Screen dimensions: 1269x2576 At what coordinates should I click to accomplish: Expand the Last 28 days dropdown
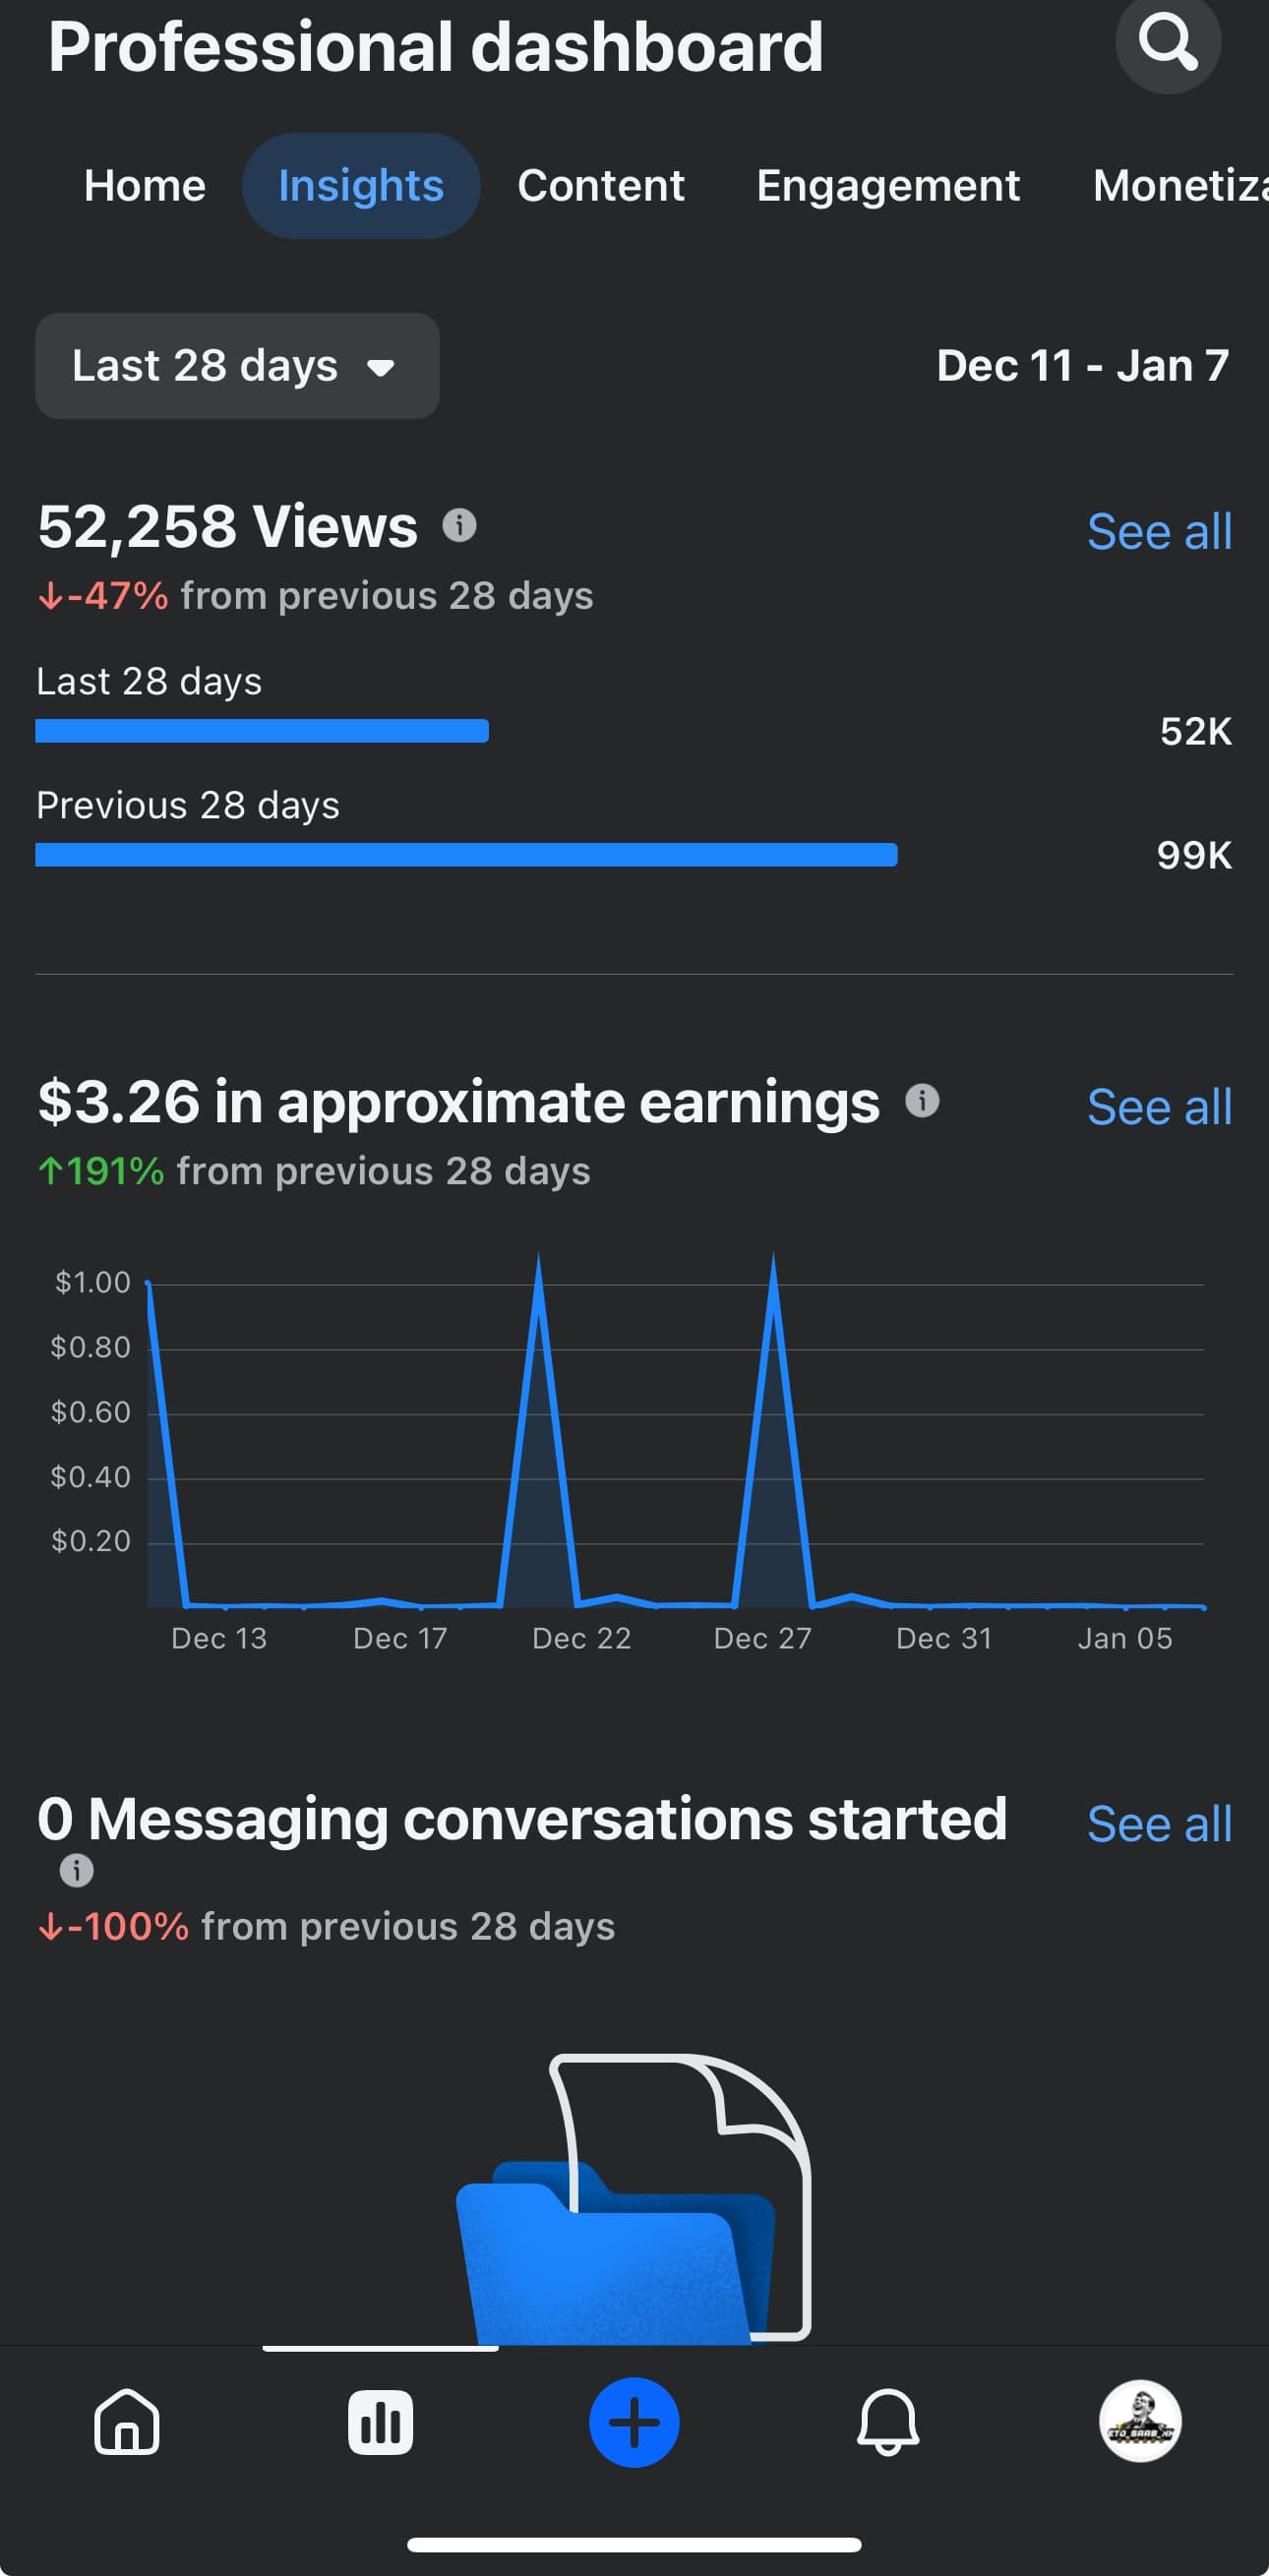(x=237, y=366)
